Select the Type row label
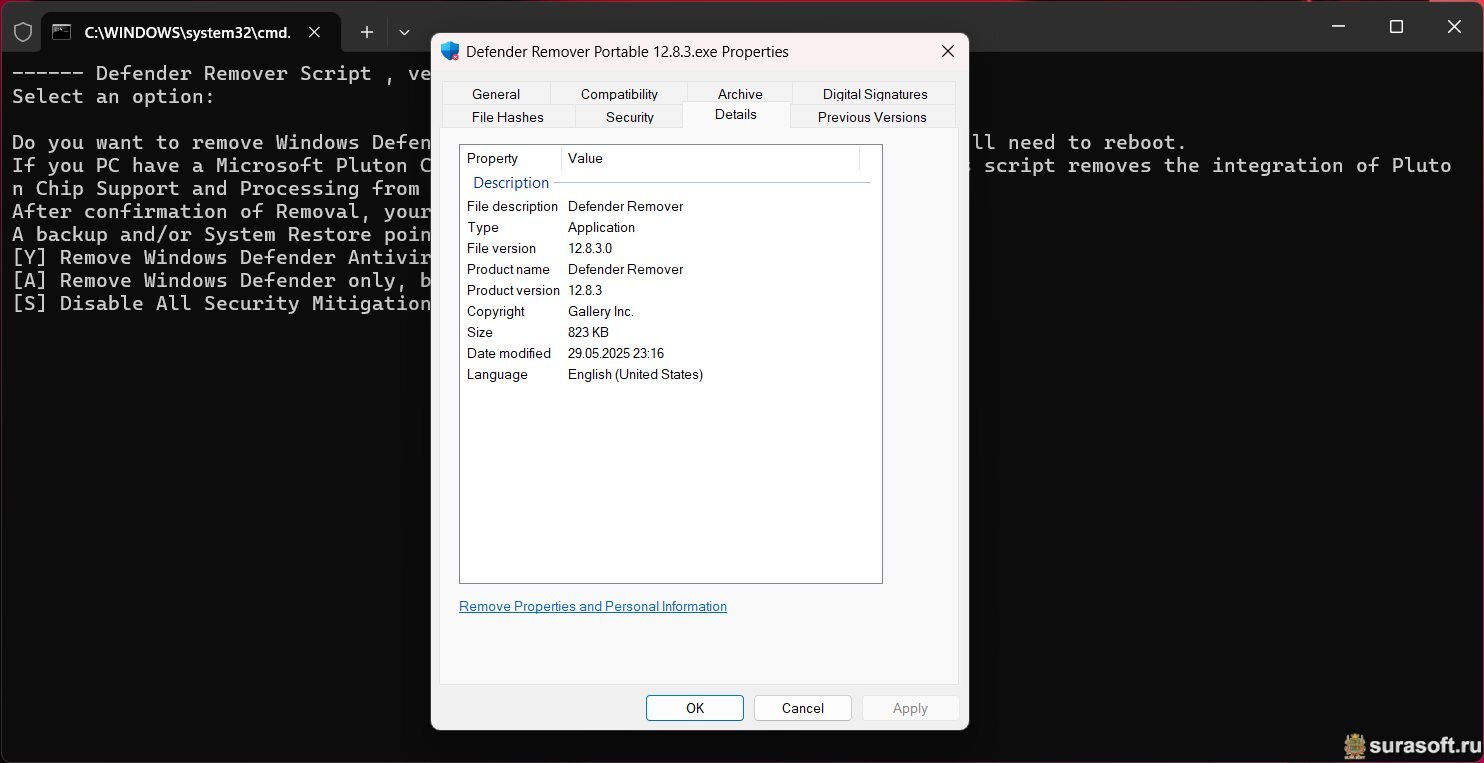Screen dimensions: 1484x763 coord(483,227)
